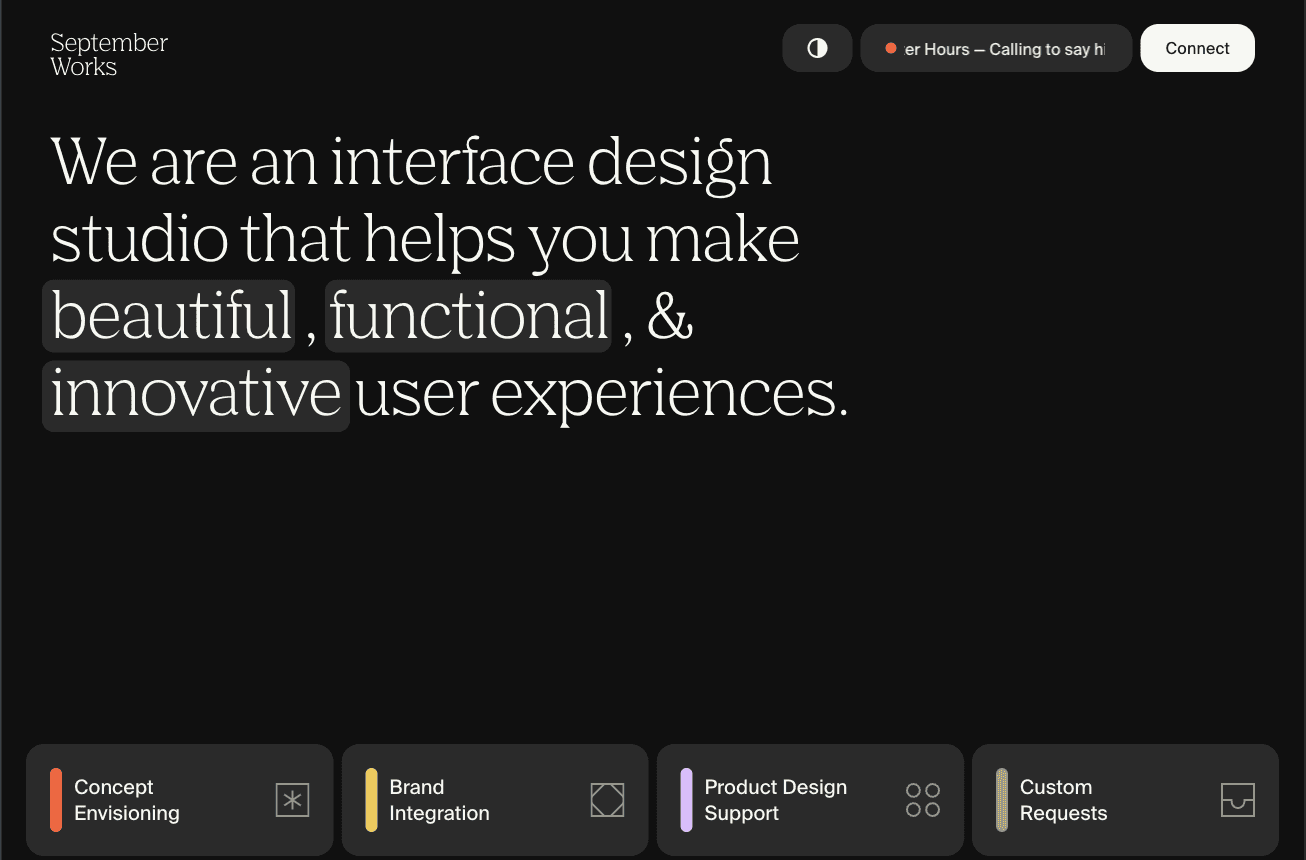Click the striped color bar on Custom Requests

[1001, 800]
